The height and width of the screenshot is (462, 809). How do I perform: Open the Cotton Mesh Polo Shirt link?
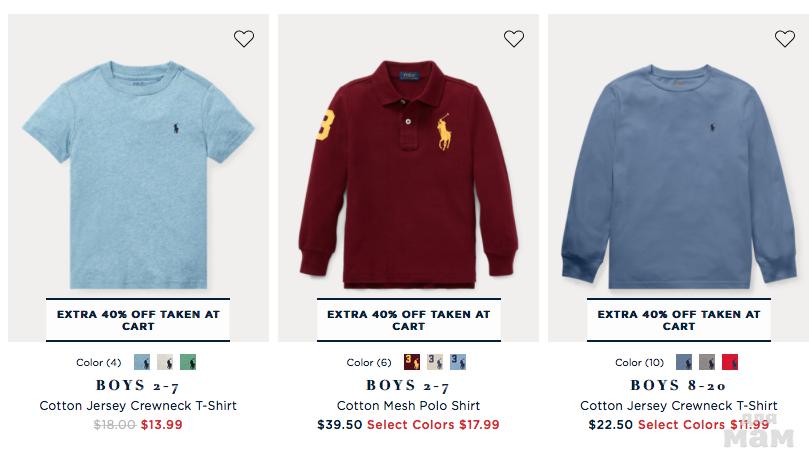[408, 406]
